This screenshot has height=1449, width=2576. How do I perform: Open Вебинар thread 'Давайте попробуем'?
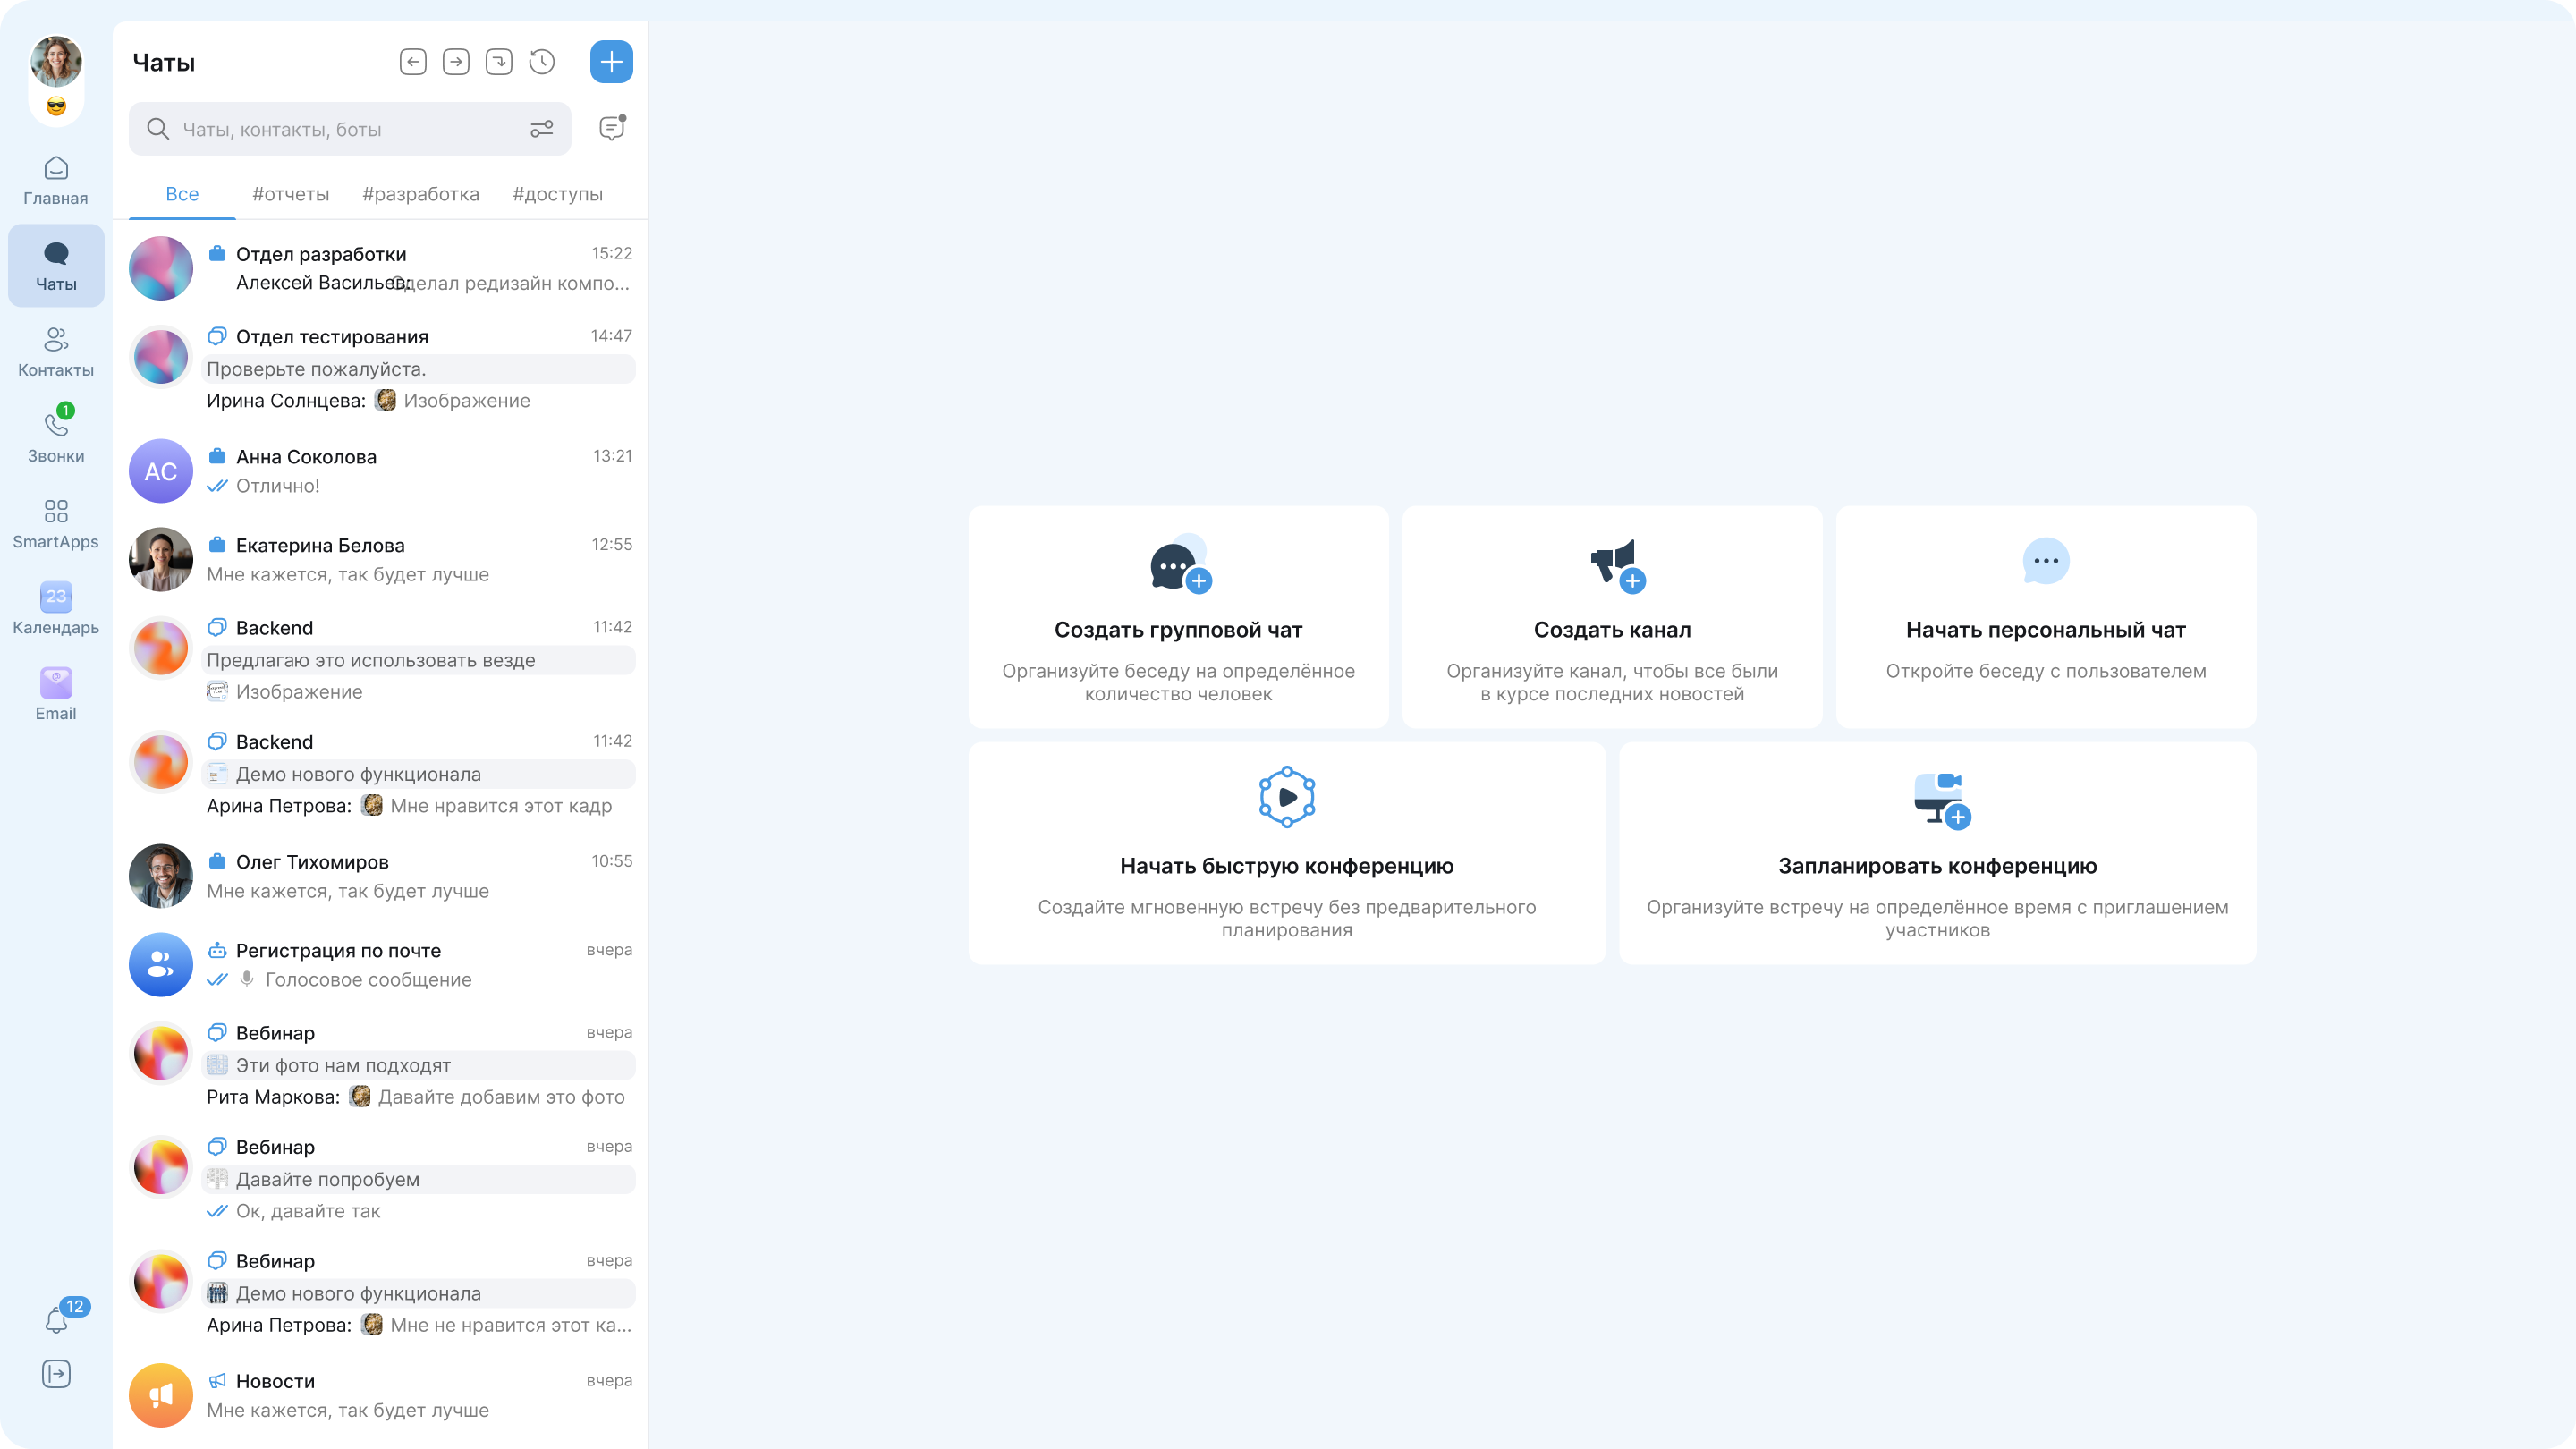381,1178
